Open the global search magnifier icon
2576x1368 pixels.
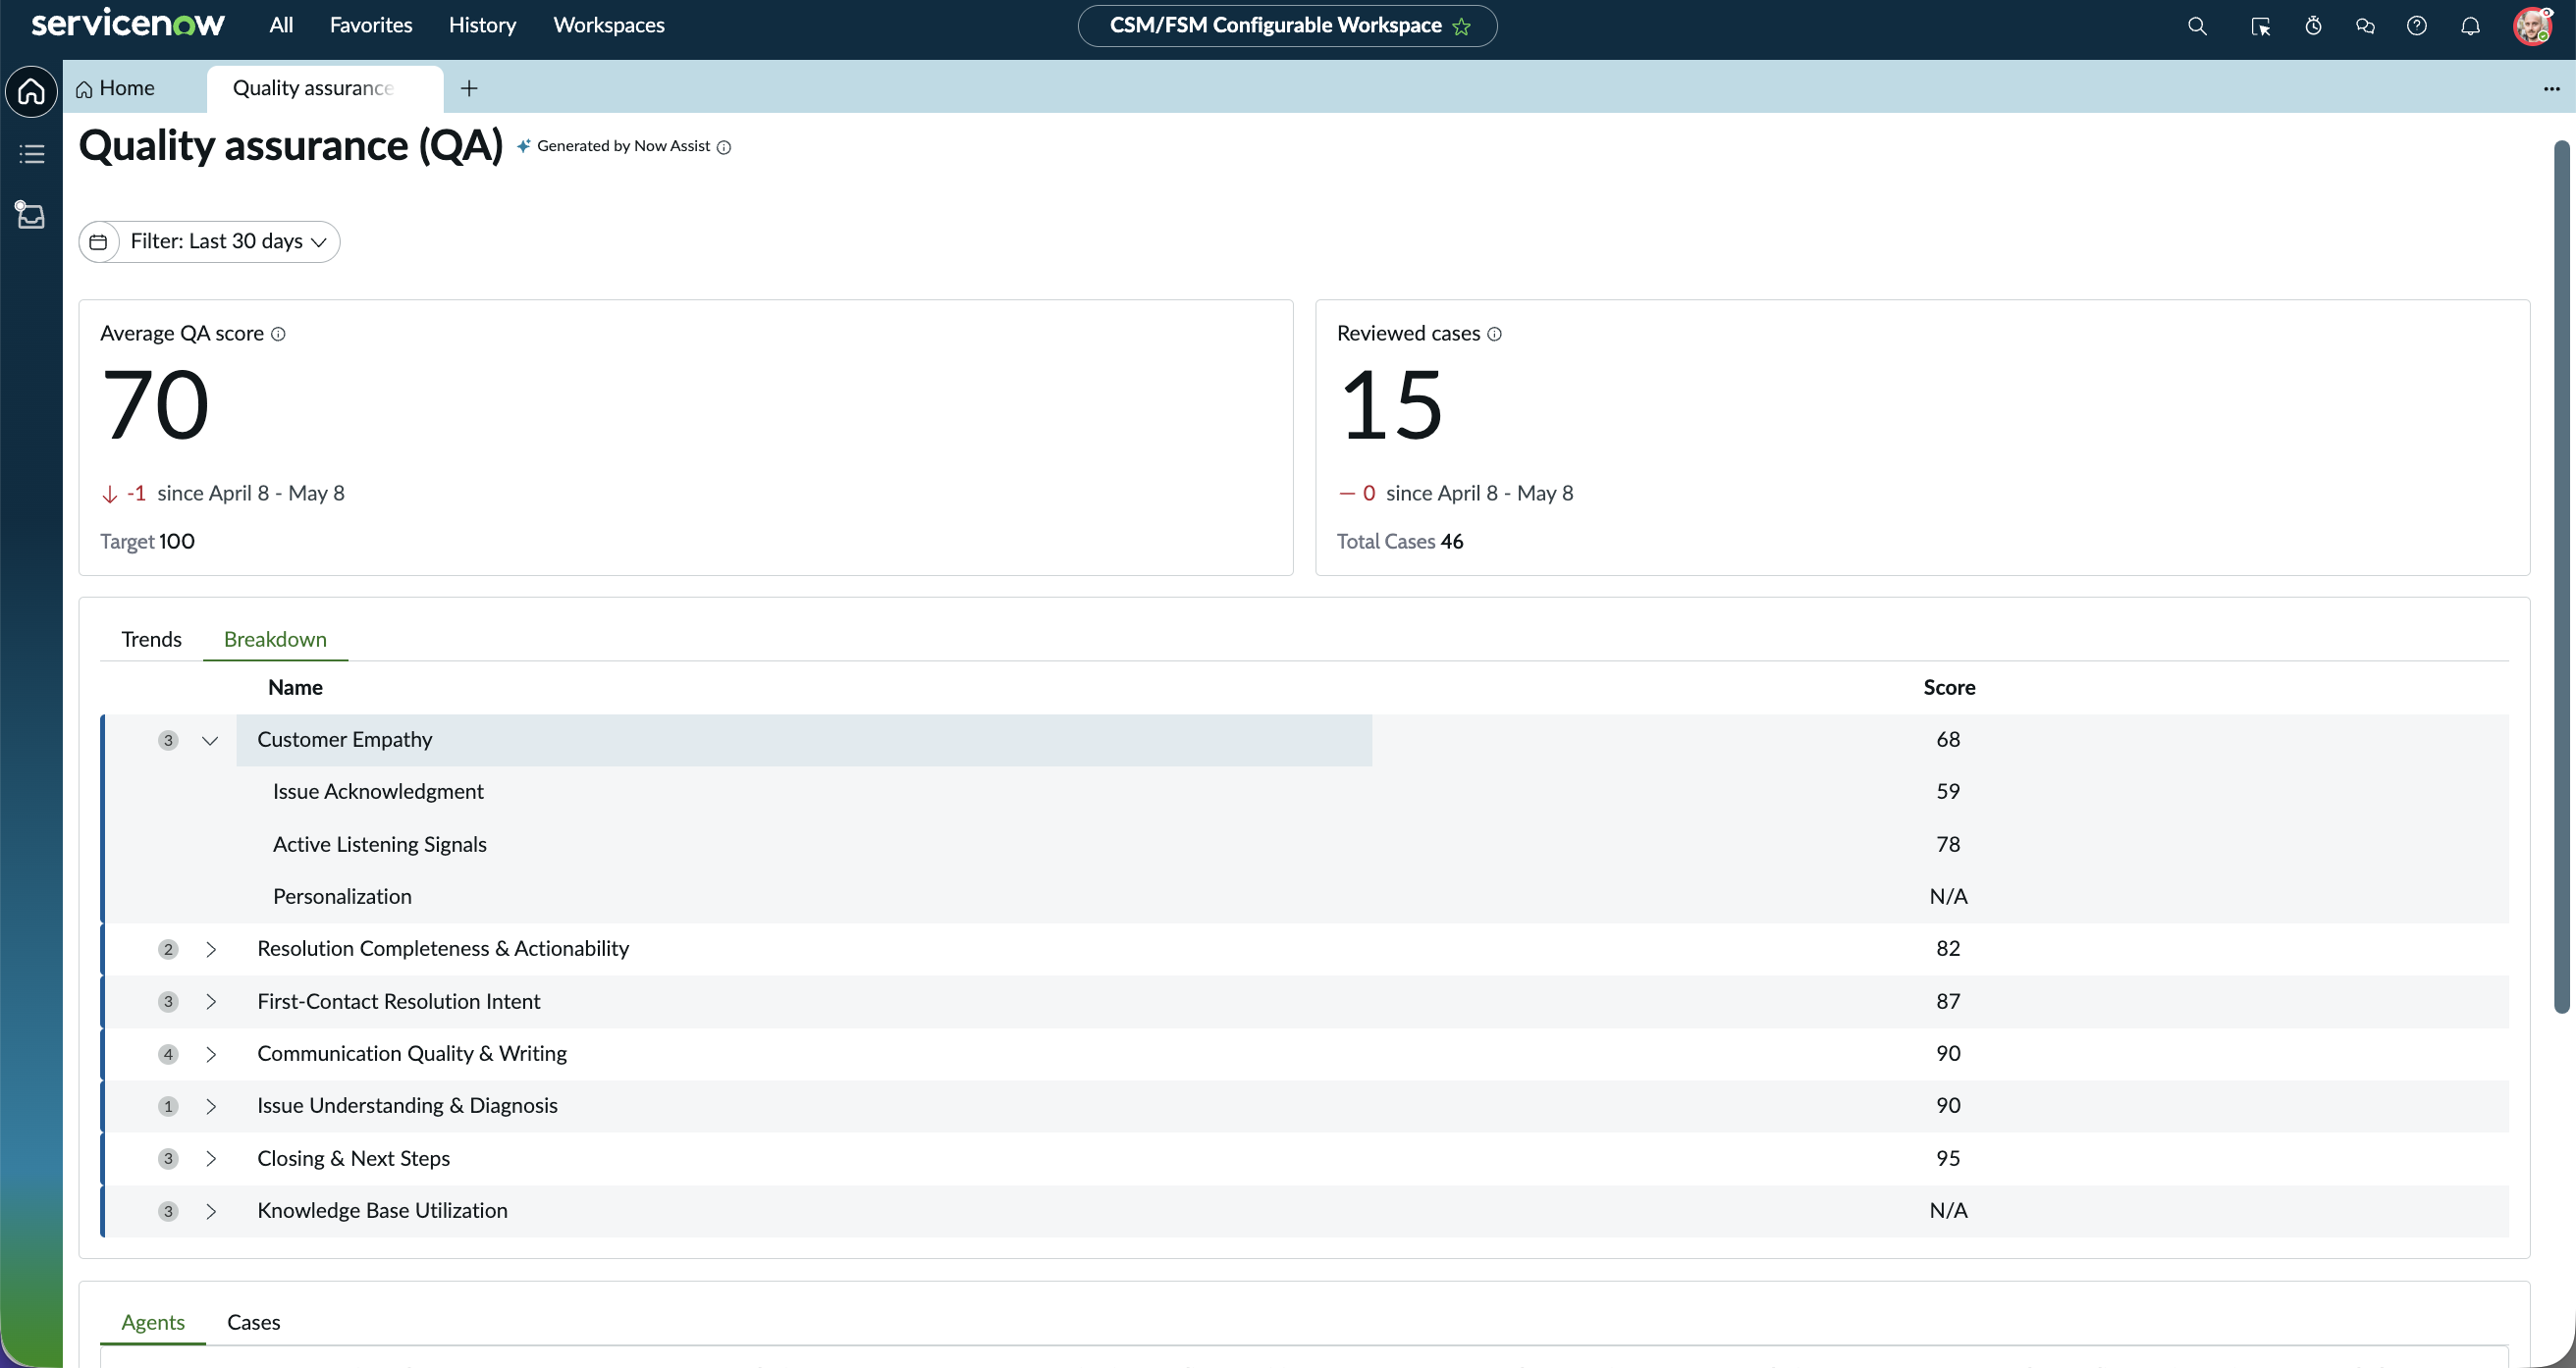2196,26
